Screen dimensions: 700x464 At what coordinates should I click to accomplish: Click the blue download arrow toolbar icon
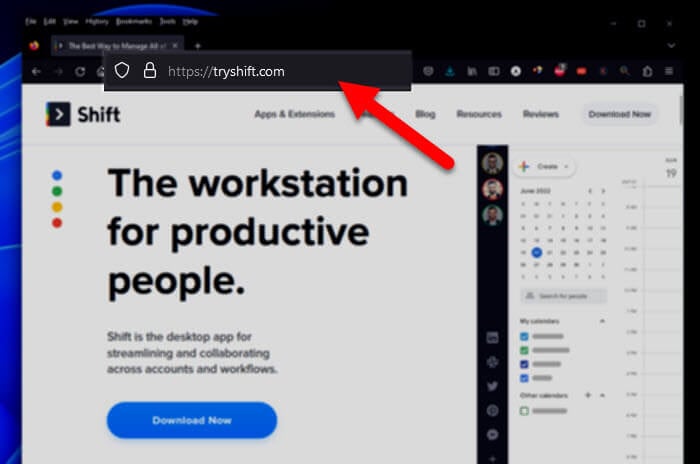450,71
